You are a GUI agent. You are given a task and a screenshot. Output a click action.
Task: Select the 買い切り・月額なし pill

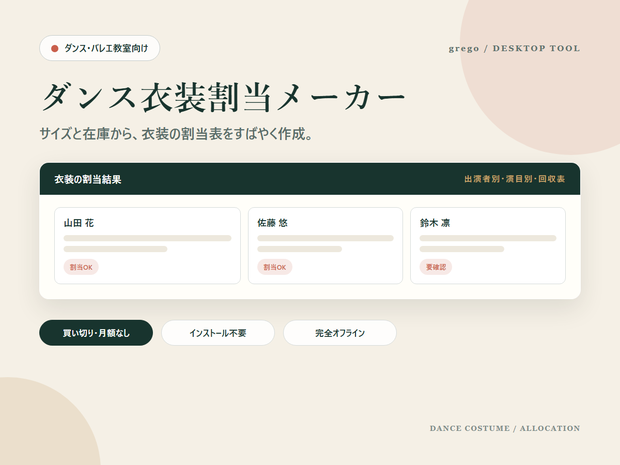point(96,333)
